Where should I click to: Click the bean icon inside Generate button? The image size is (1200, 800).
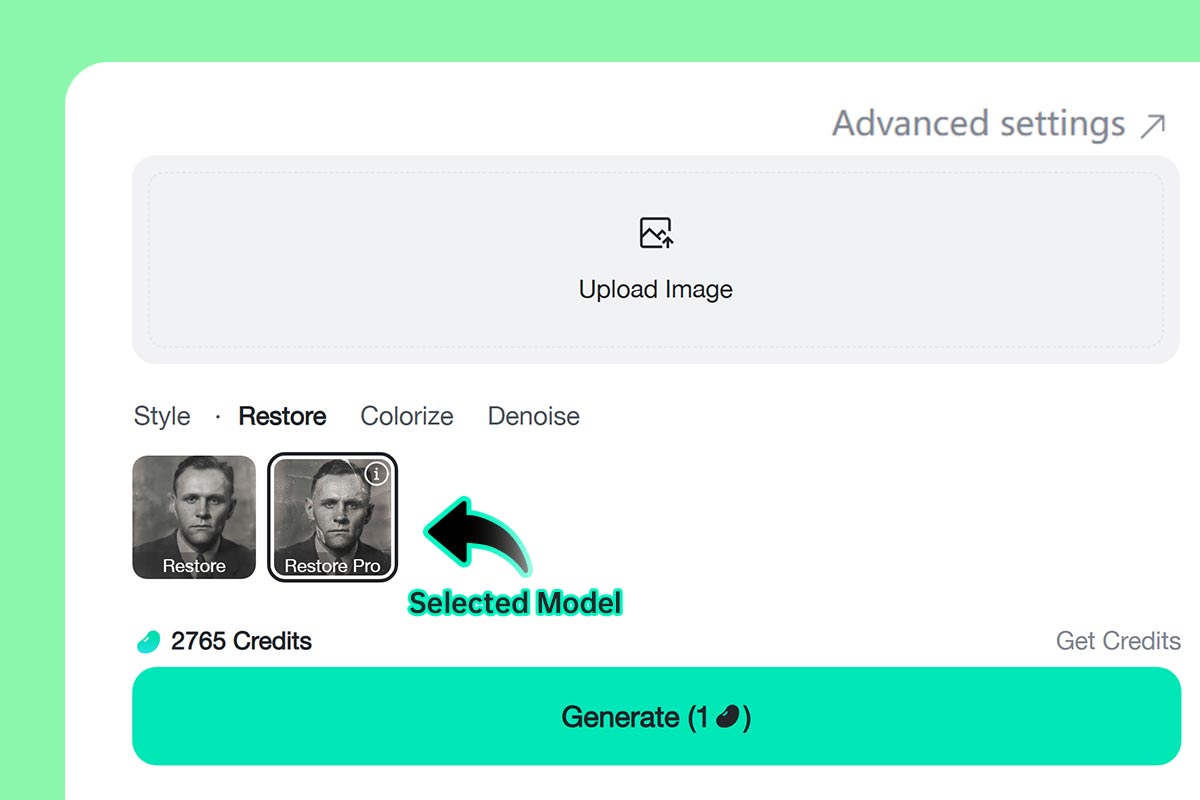tap(728, 717)
